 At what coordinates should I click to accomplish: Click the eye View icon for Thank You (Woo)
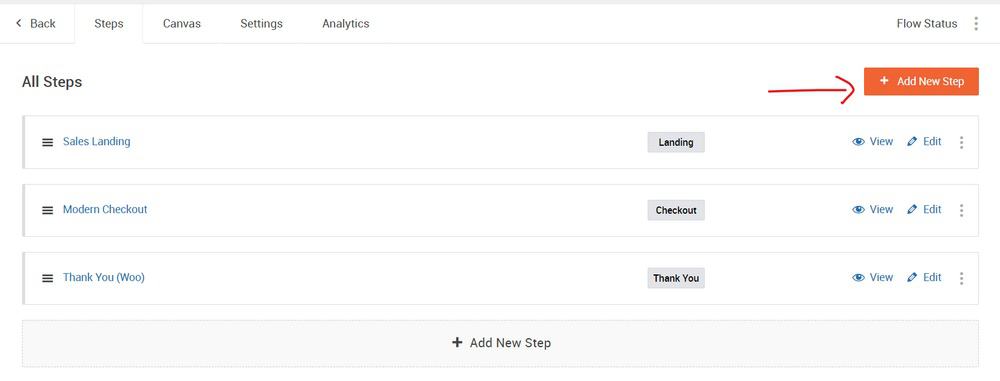point(858,277)
